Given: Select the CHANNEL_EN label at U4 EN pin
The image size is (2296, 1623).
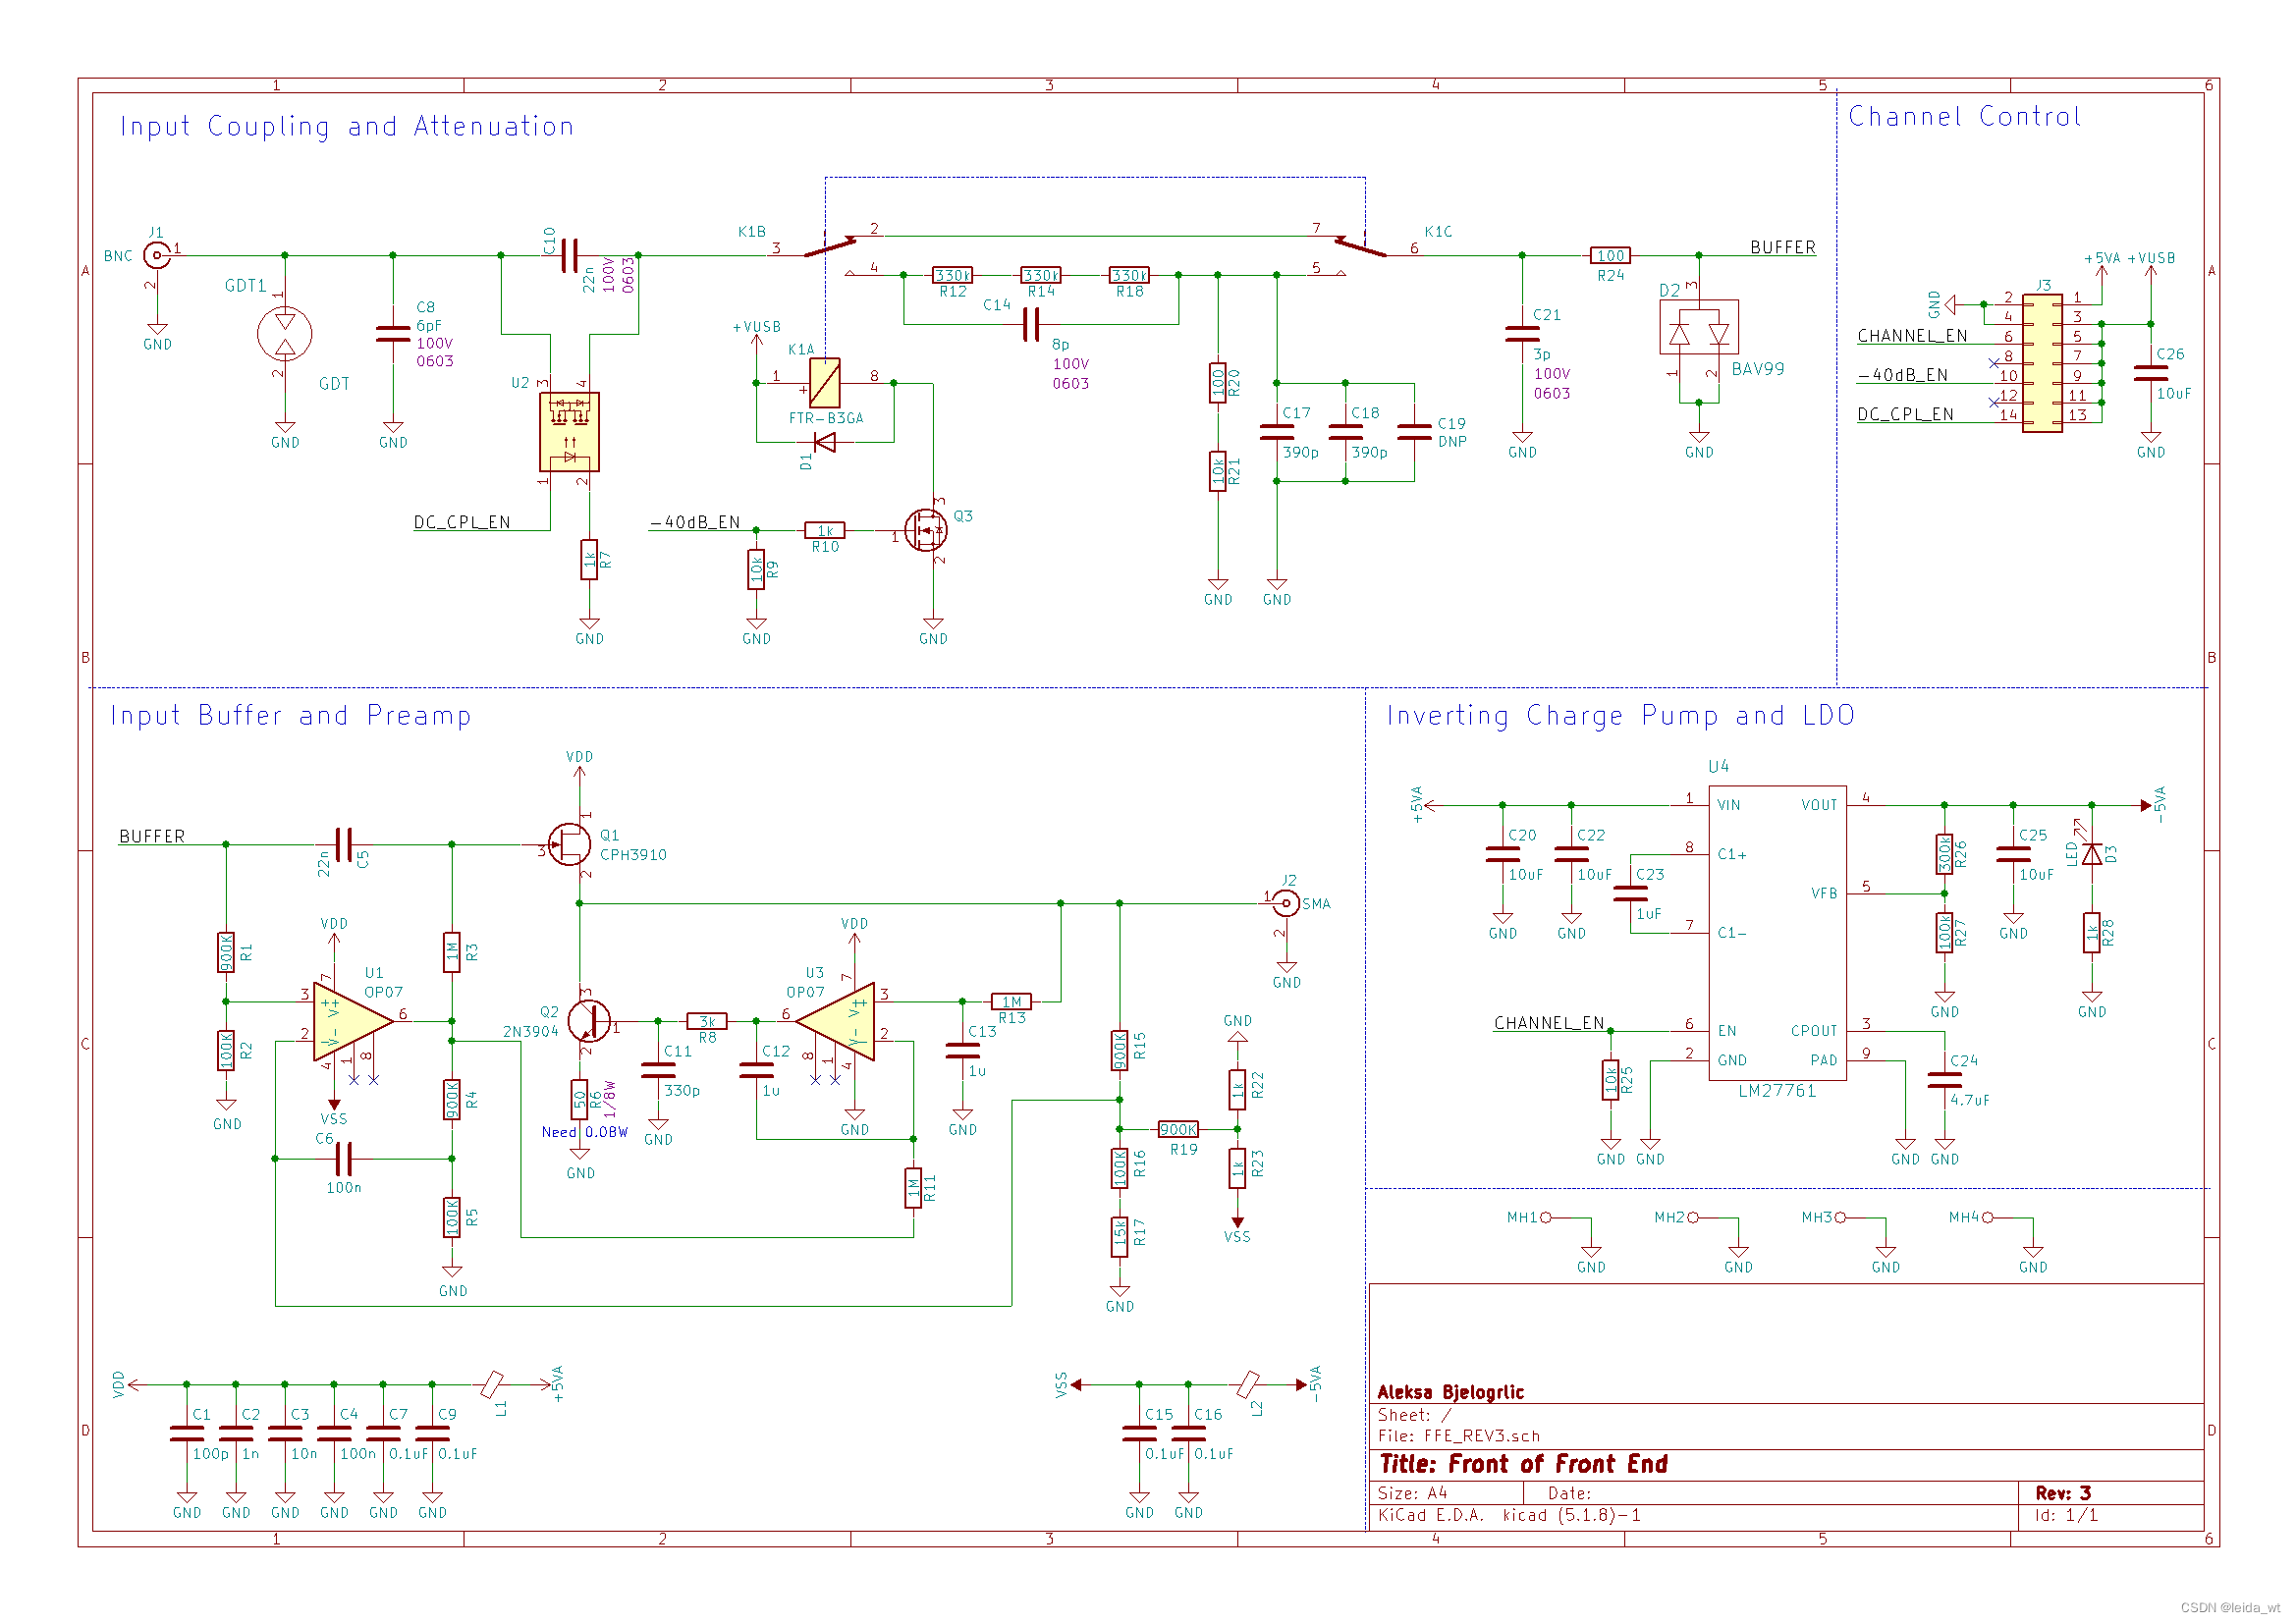Looking at the screenshot, I should pyautogui.click(x=1549, y=1023).
